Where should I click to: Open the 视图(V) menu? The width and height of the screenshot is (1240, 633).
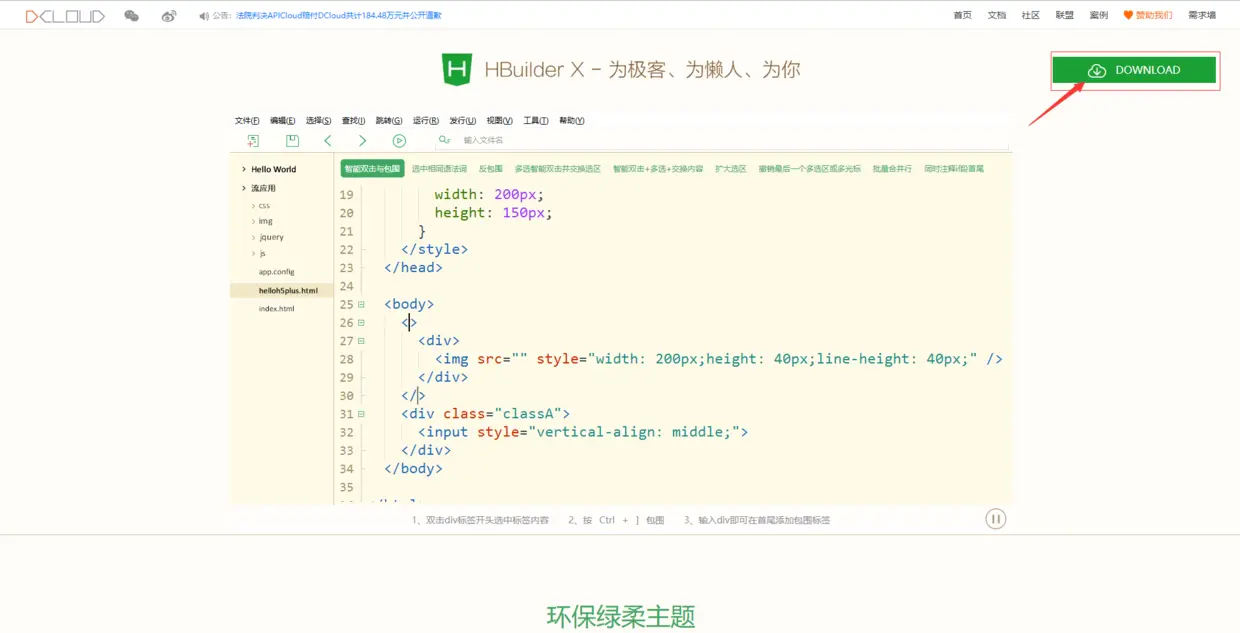(499, 121)
